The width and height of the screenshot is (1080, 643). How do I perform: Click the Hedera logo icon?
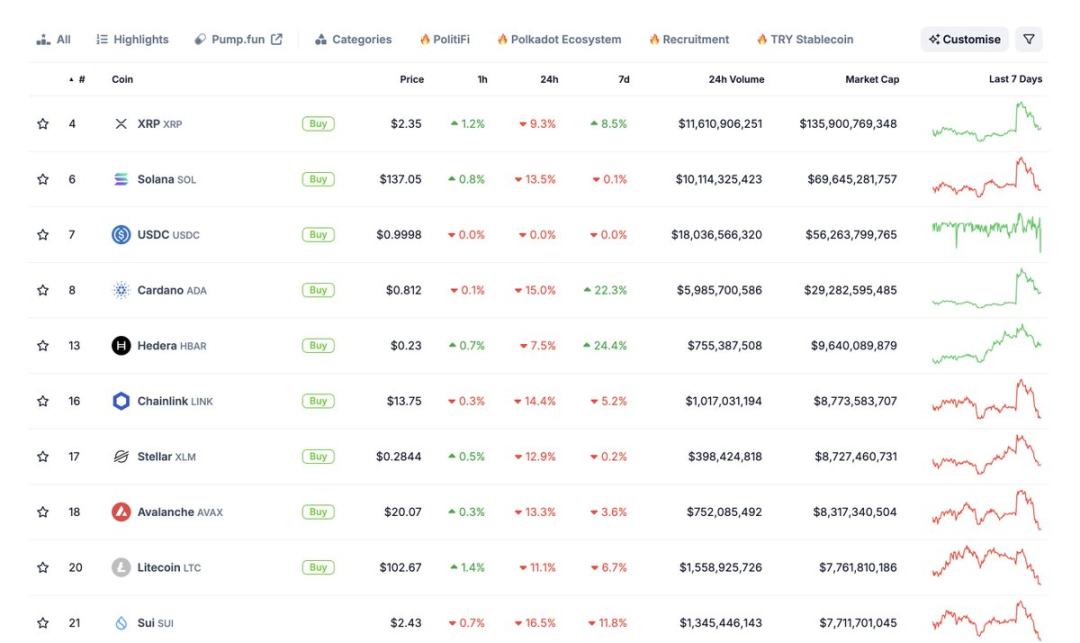121,346
